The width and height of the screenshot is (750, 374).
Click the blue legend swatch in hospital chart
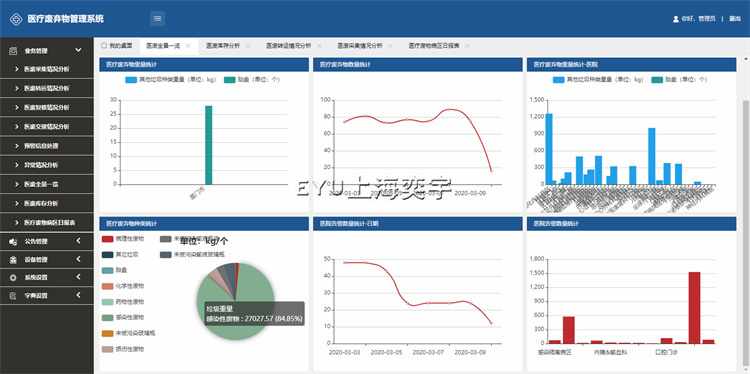pos(558,80)
